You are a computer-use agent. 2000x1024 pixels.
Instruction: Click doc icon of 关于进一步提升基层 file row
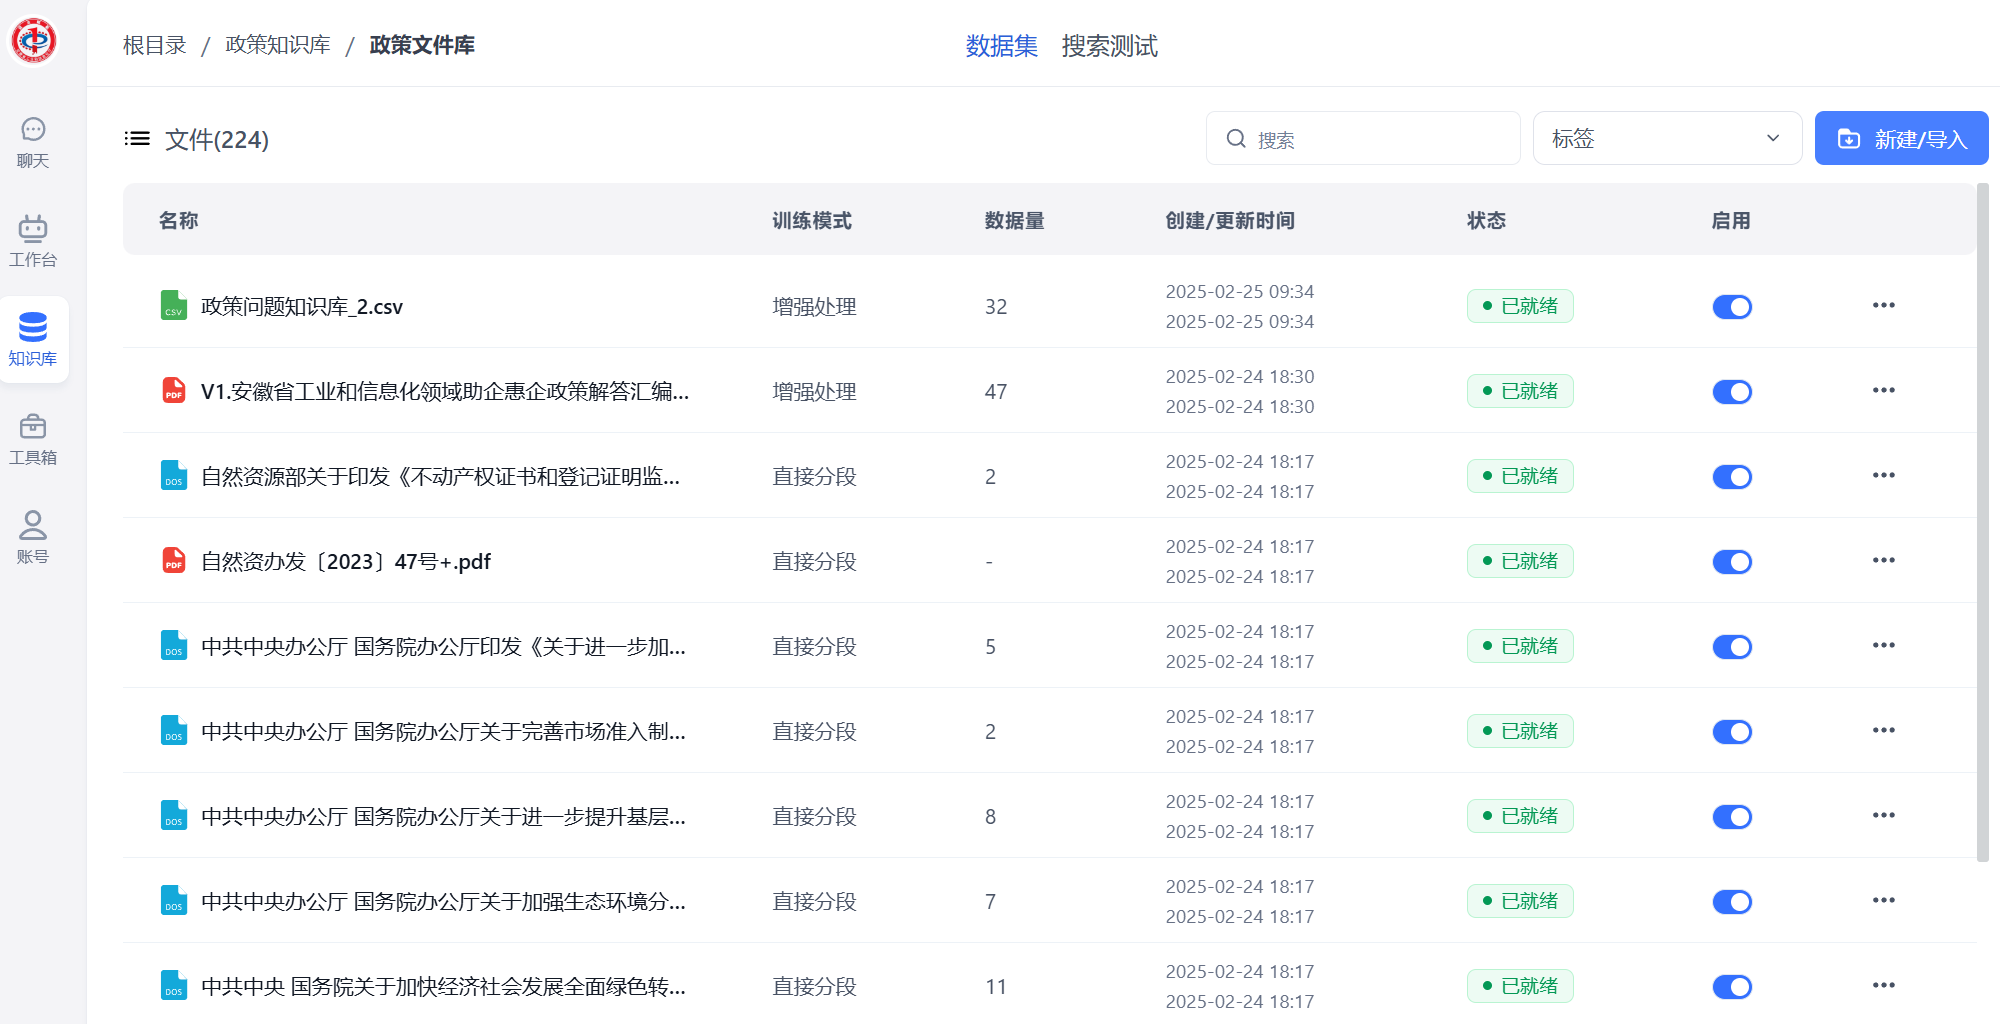(174, 816)
